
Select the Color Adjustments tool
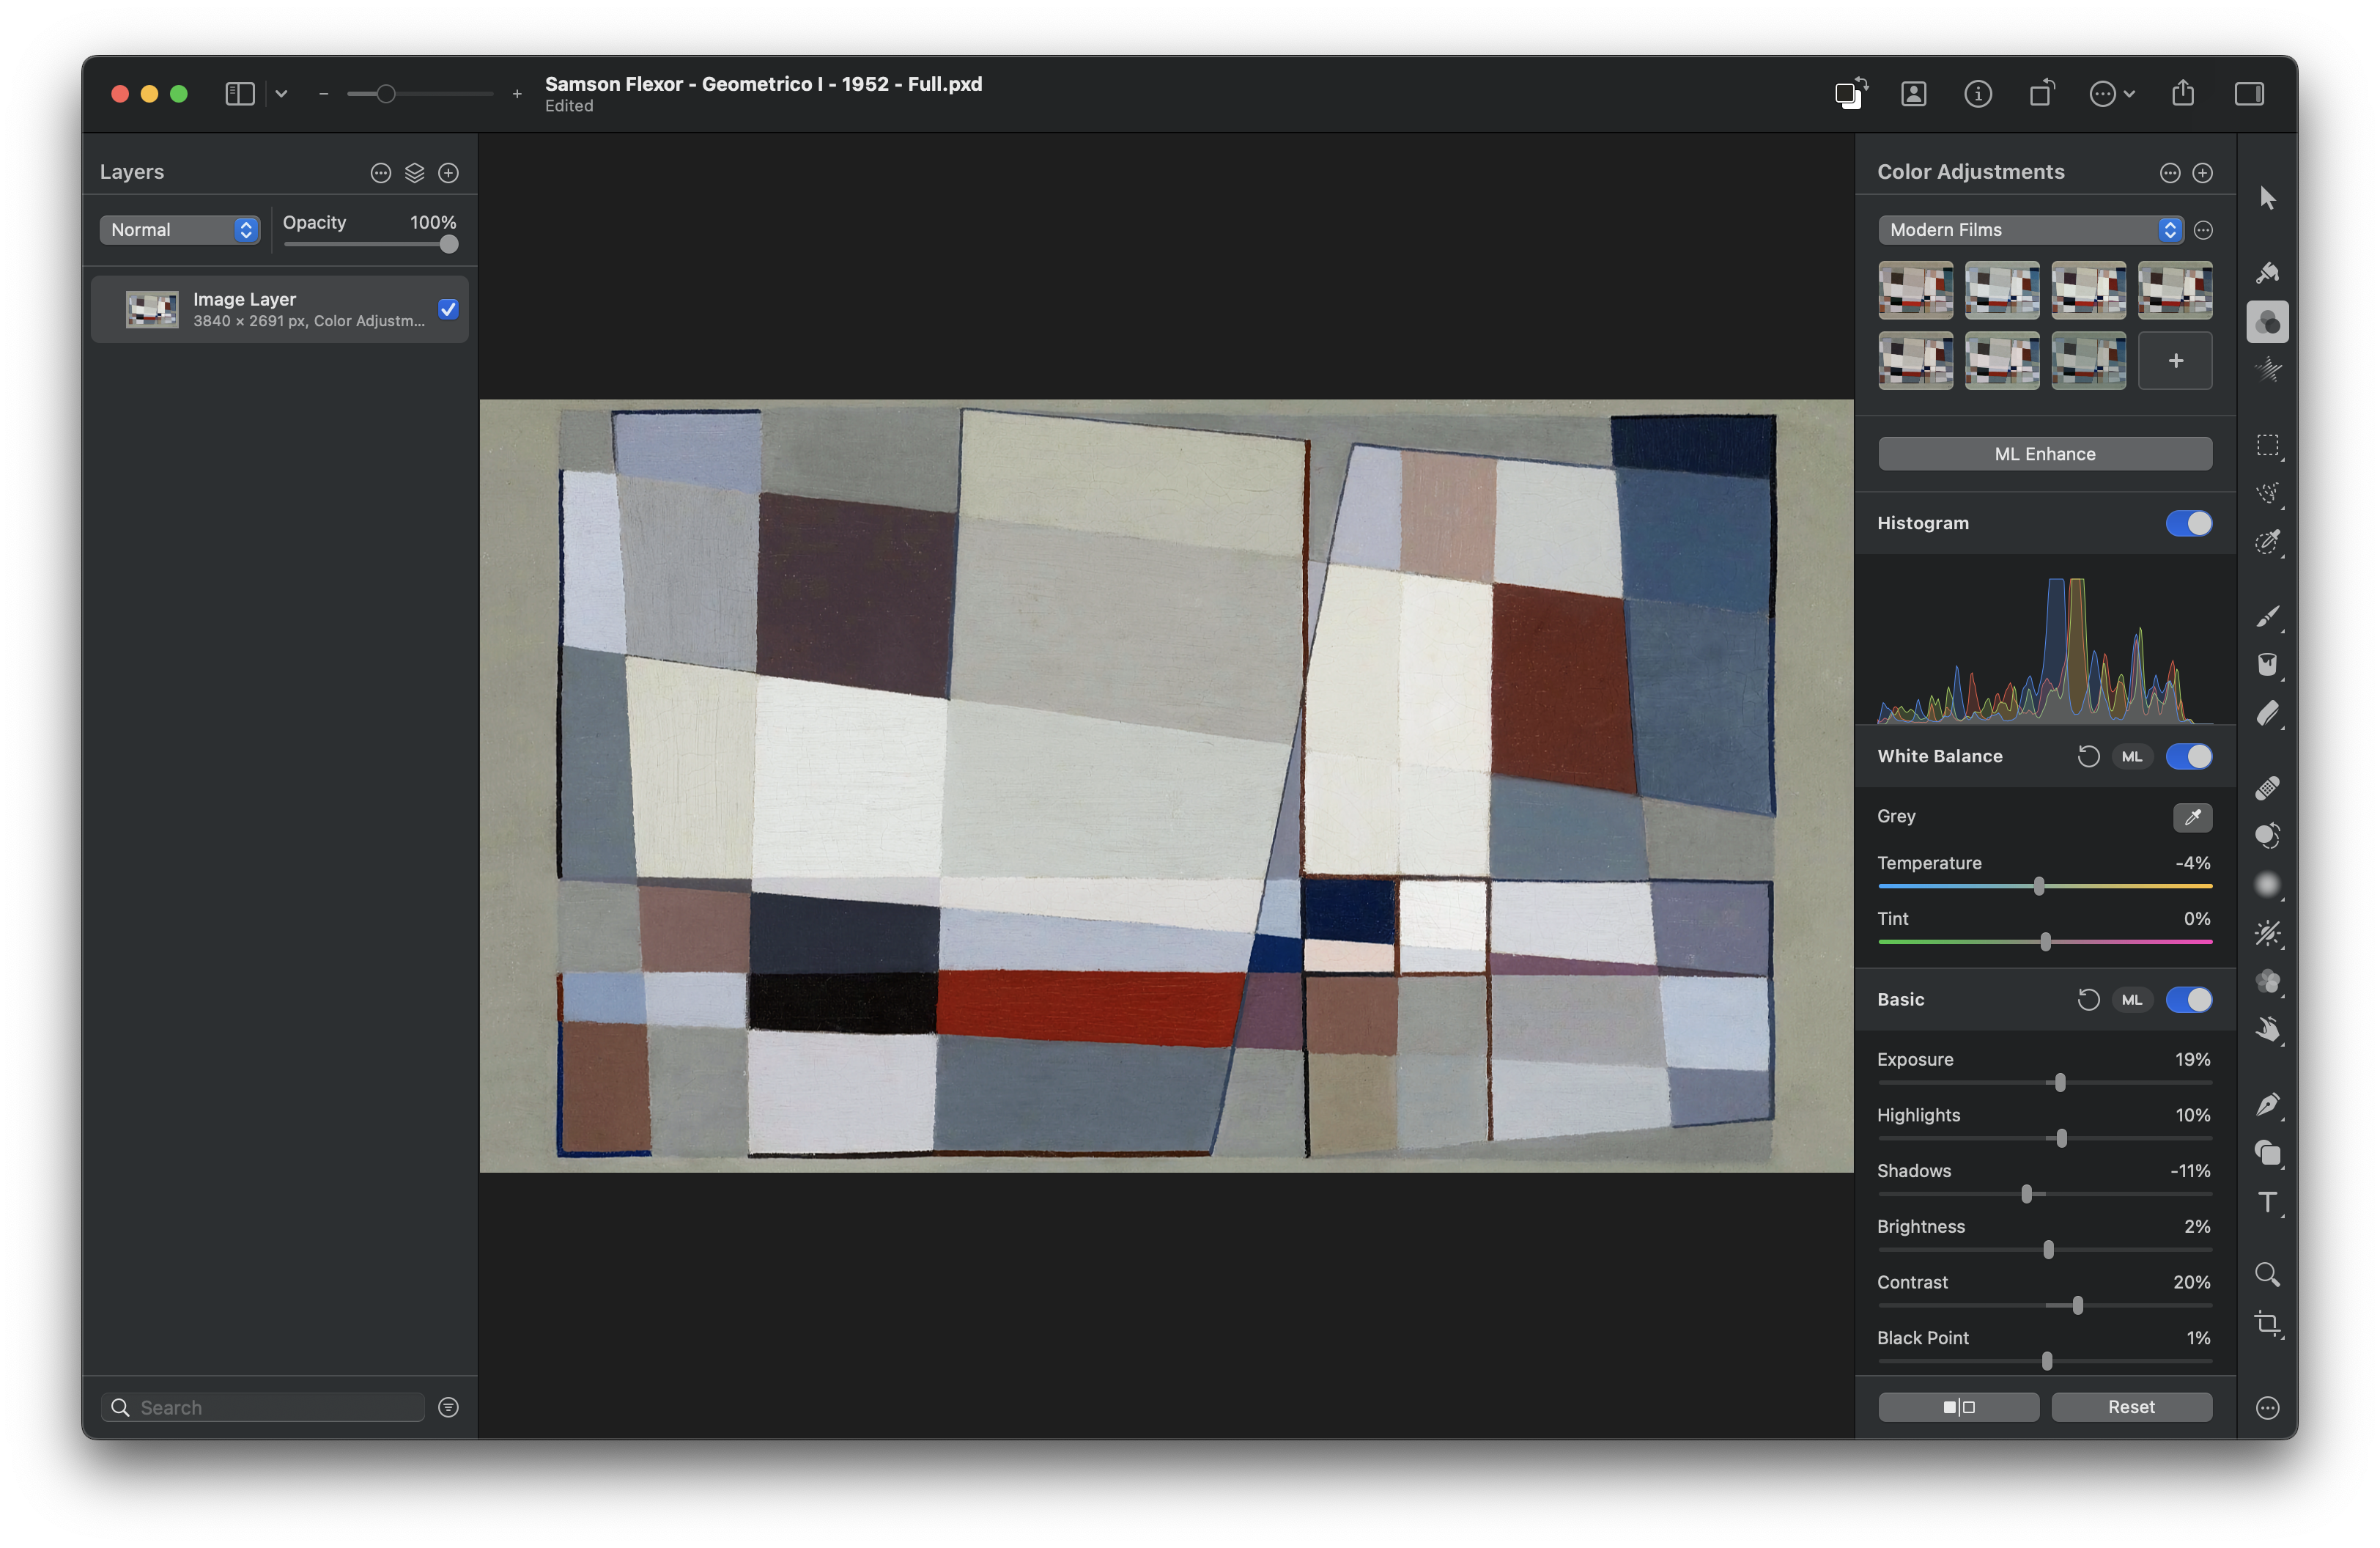coord(2267,322)
